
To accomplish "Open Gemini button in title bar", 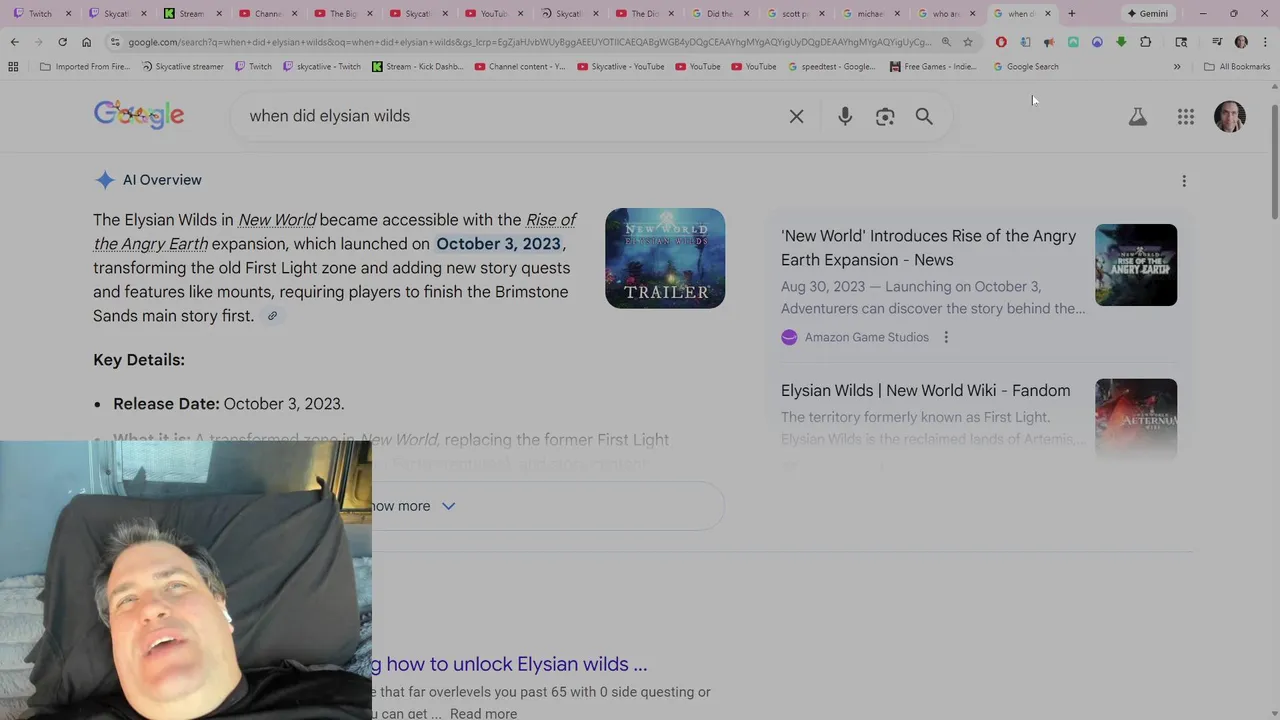I will [1147, 13].
